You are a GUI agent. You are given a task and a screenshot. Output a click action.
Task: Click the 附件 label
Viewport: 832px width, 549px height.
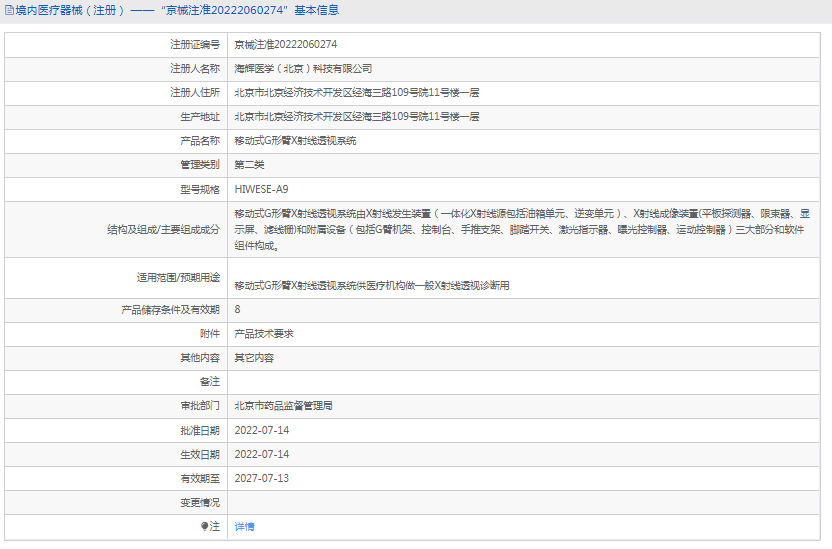tap(210, 334)
